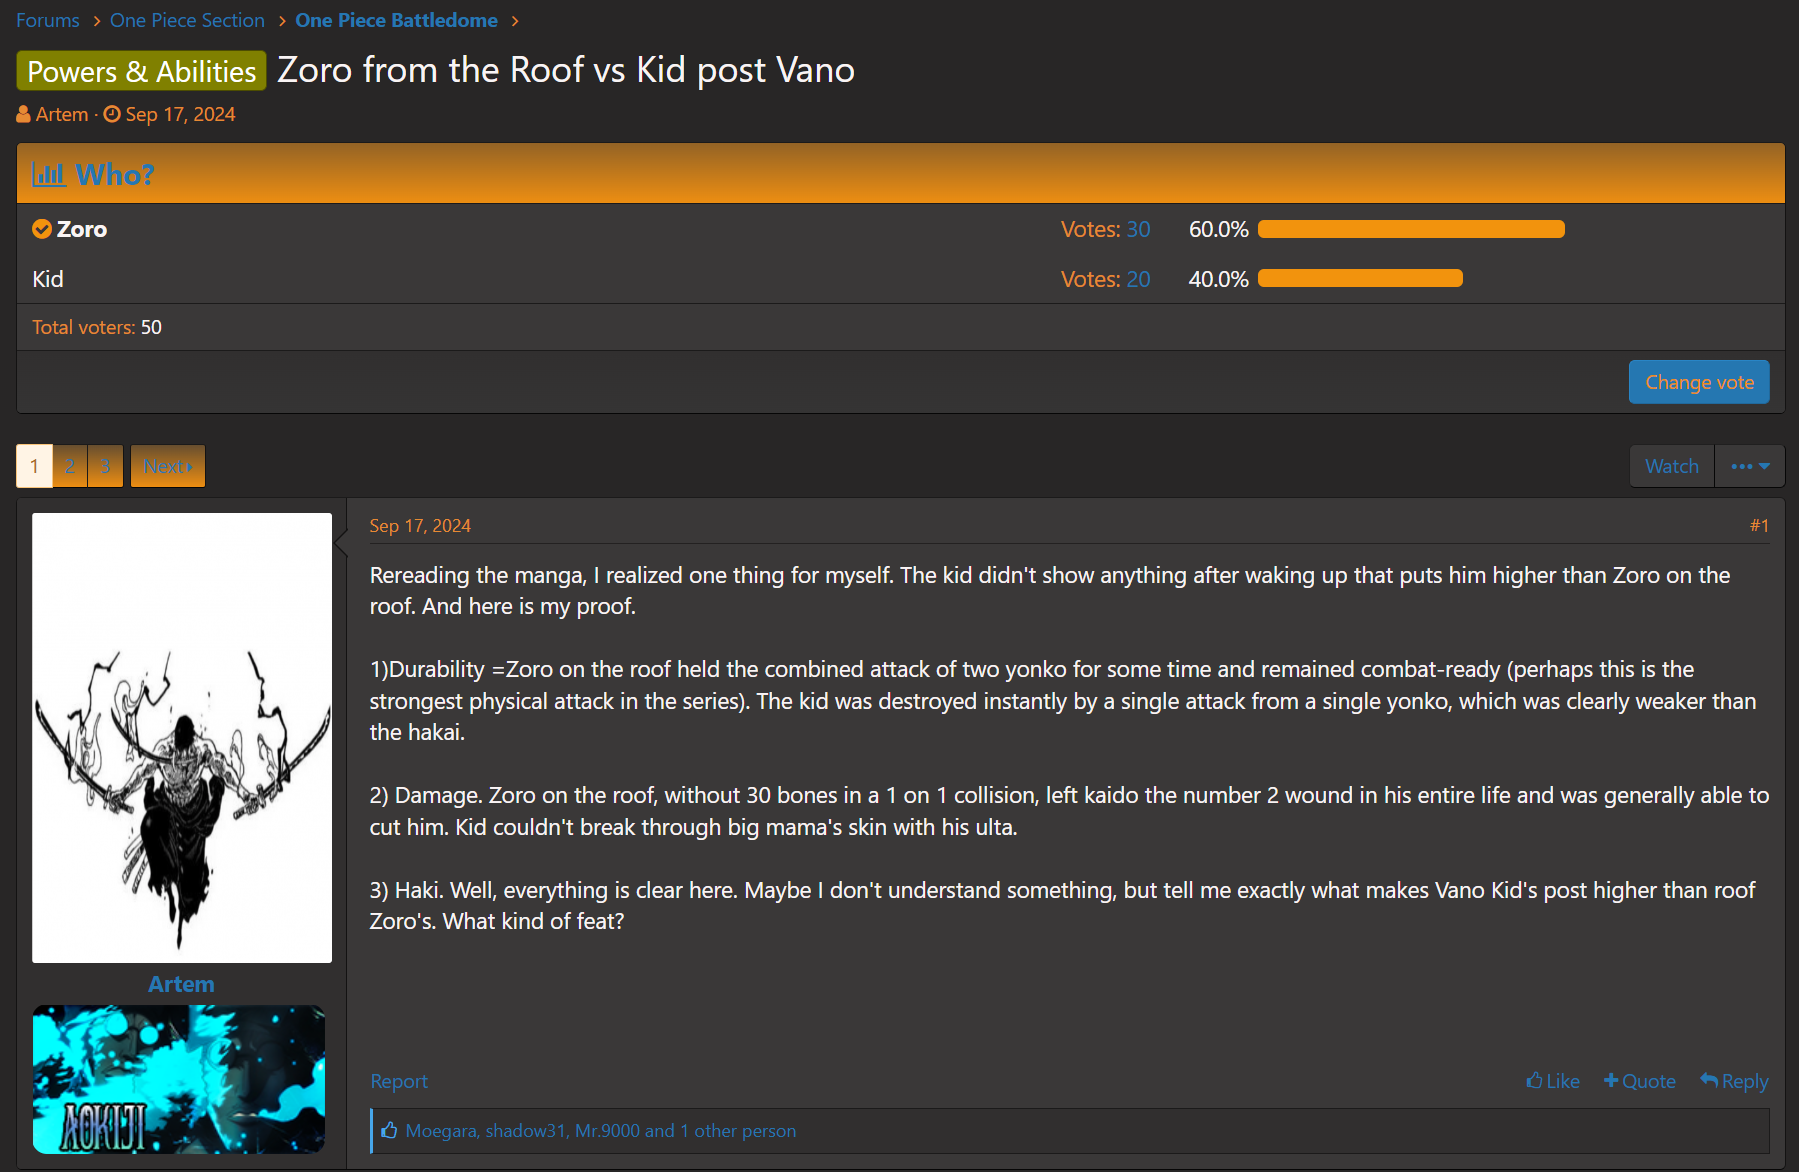This screenshot has width=1799, height=1172.
Task: Click the poll bar chart icon
Action: [49, 175]
